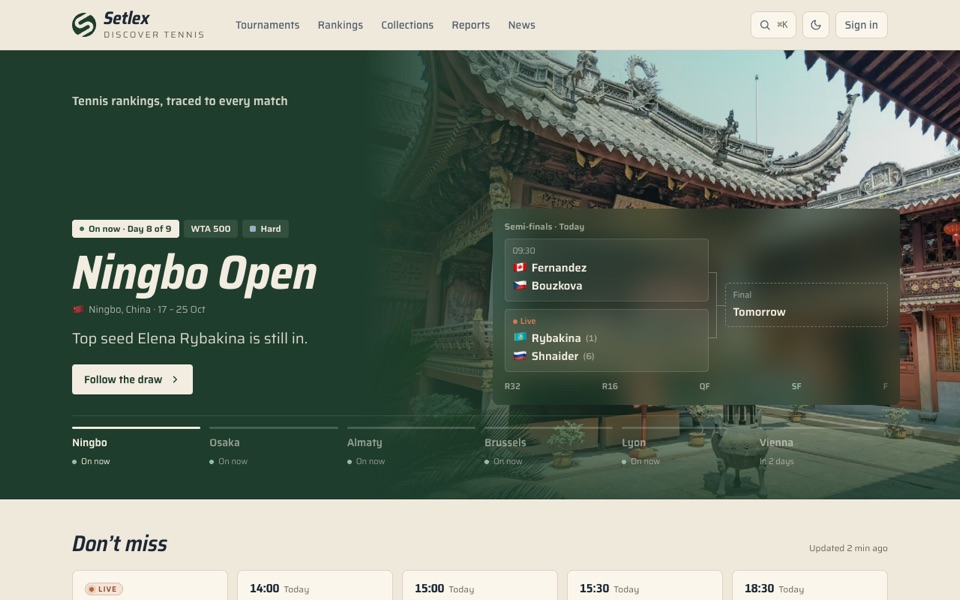Select the R32 round marker
The height and width of the screenshot is (600, 960).
(x=512, y=386)
